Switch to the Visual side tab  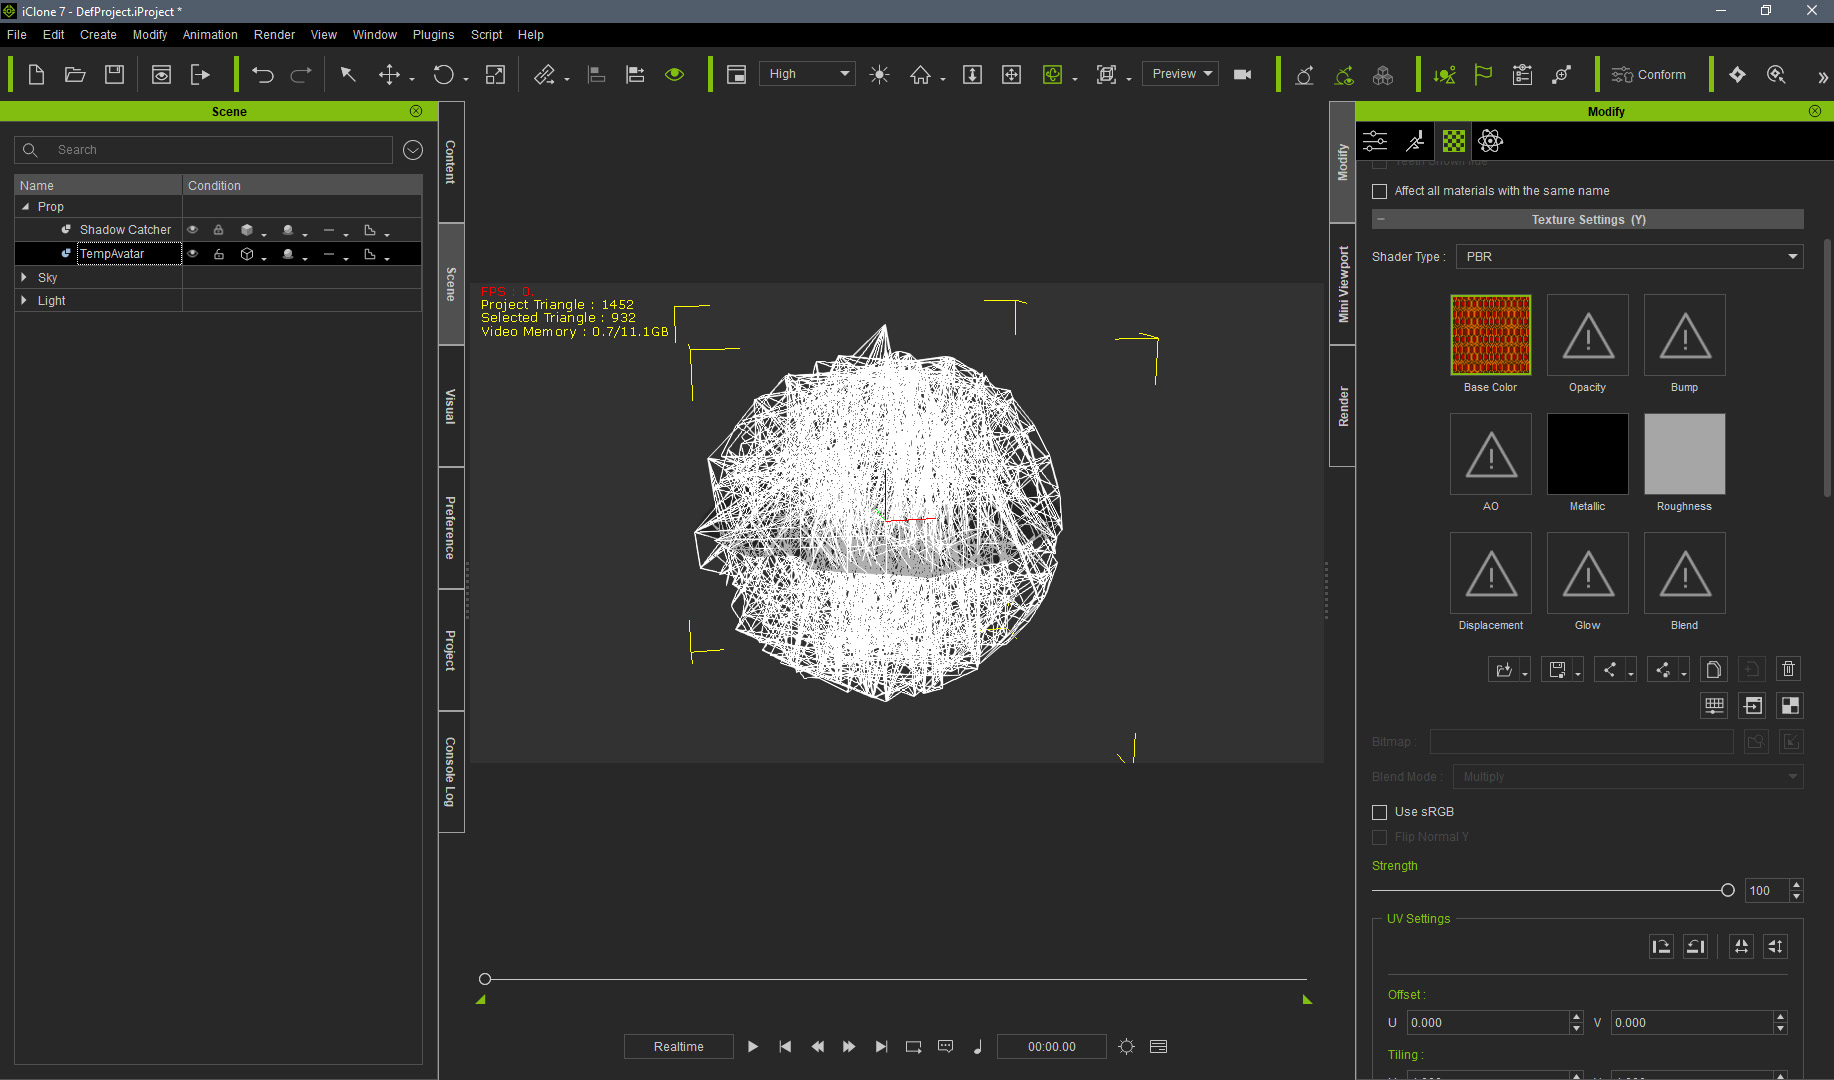(x=451, y=406)
